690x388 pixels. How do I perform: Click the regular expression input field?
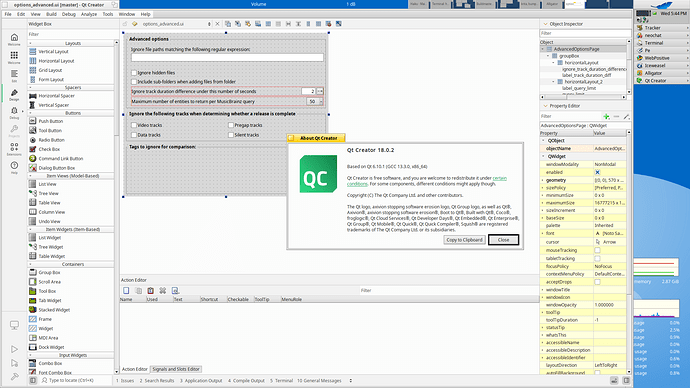[227, 58]
